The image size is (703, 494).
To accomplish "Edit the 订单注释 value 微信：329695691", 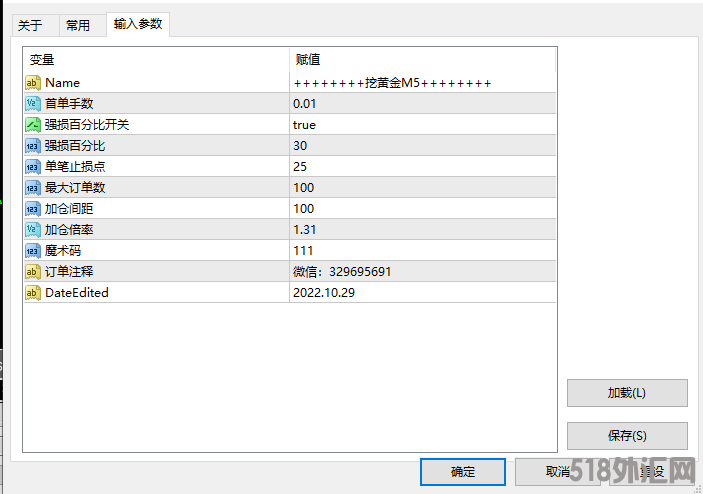I will tap(423, 272).
